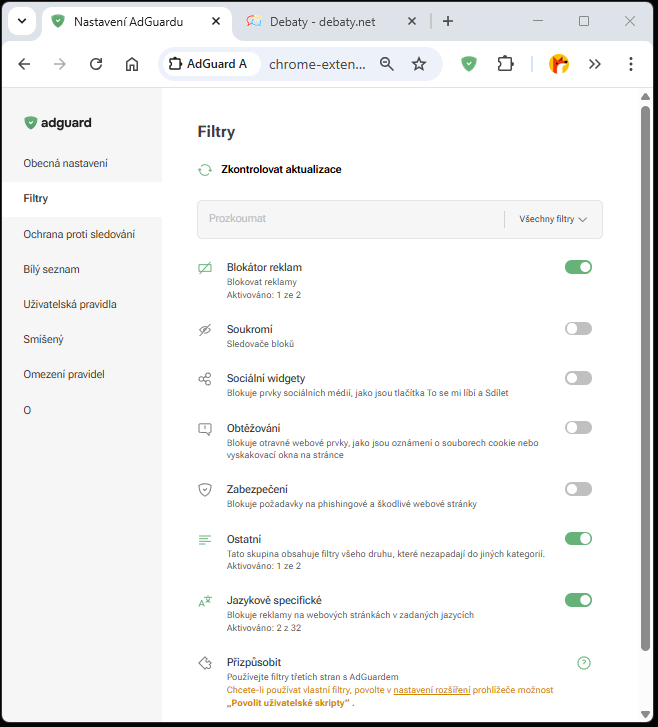This screenshot has height=727, width=658.
Task: Open Ochrana proti sledování in the sidebar
Action: pos(79,234)
